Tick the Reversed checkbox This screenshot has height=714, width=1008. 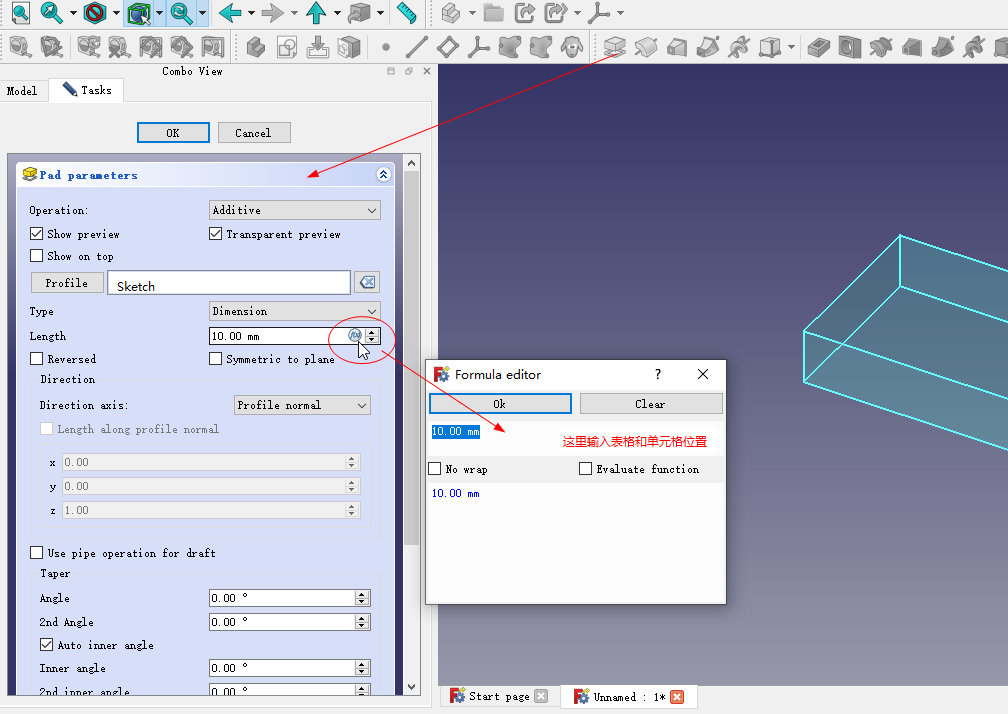point(37,359)
